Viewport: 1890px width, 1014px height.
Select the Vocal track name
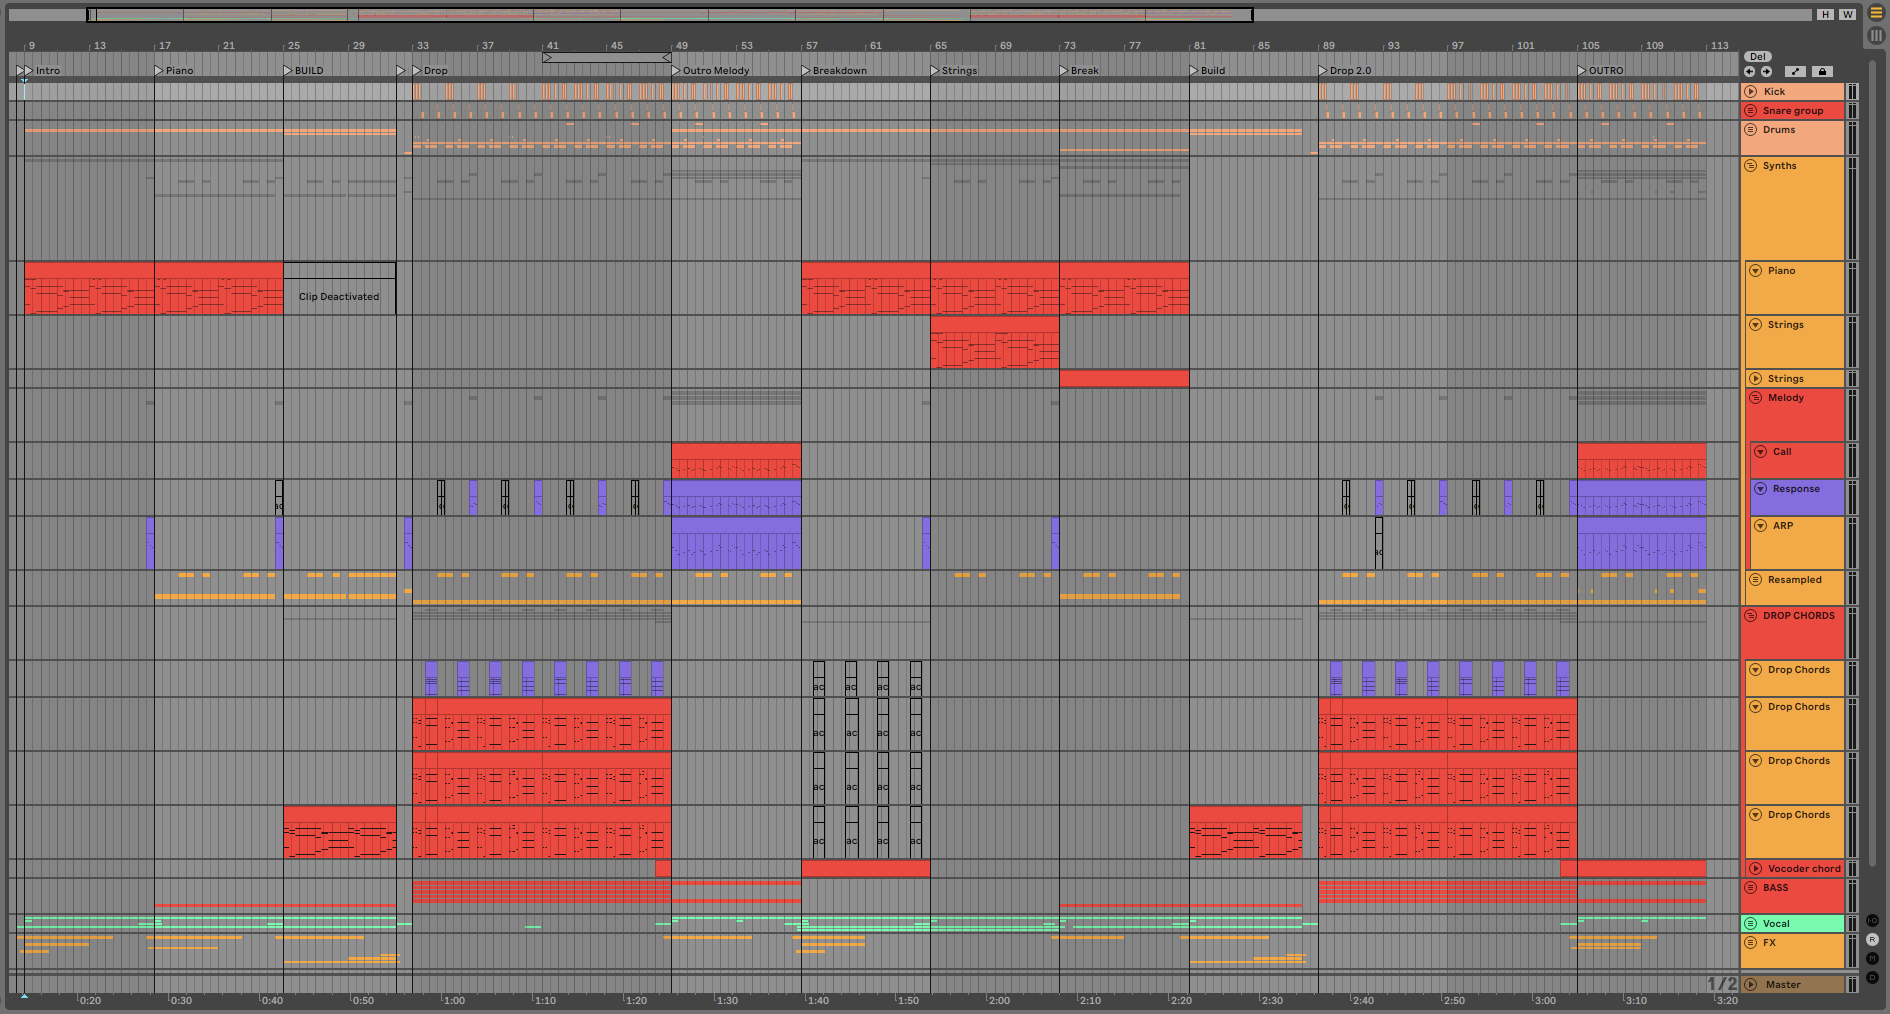click(1776, 924)
